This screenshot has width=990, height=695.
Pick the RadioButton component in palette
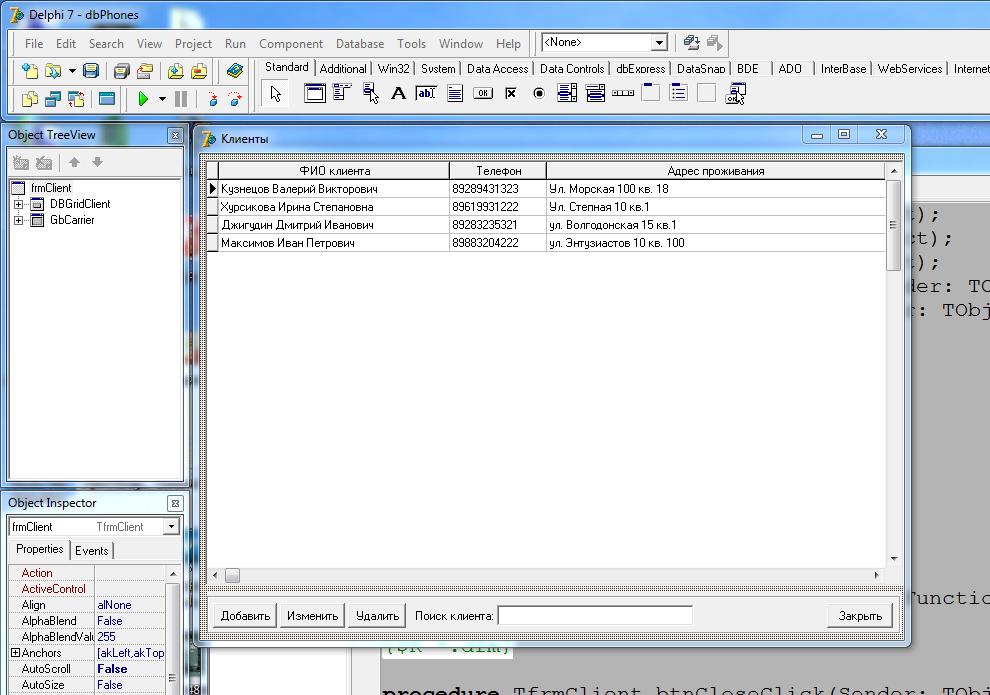pyautogui.click(x=539, y=93)
